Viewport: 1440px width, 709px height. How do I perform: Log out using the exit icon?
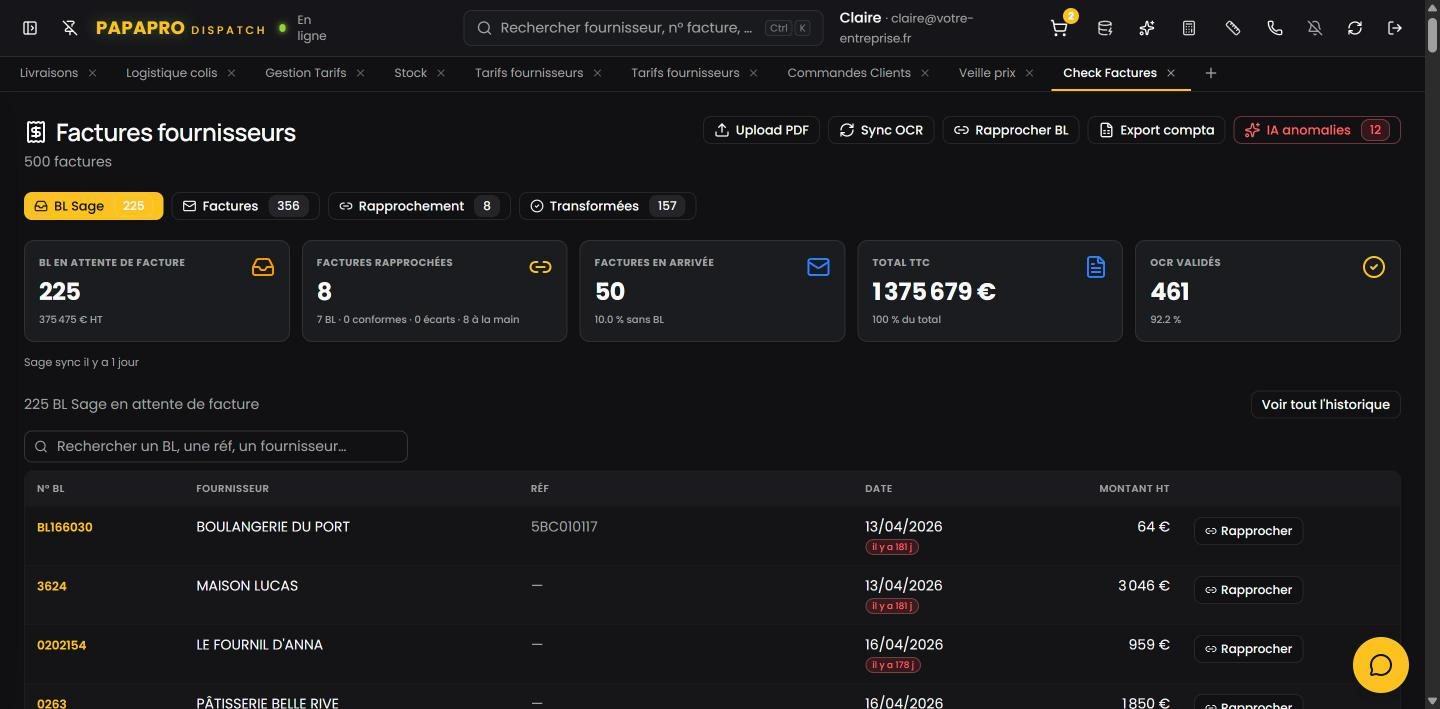pyautogui.click(x=1395, y=28)
